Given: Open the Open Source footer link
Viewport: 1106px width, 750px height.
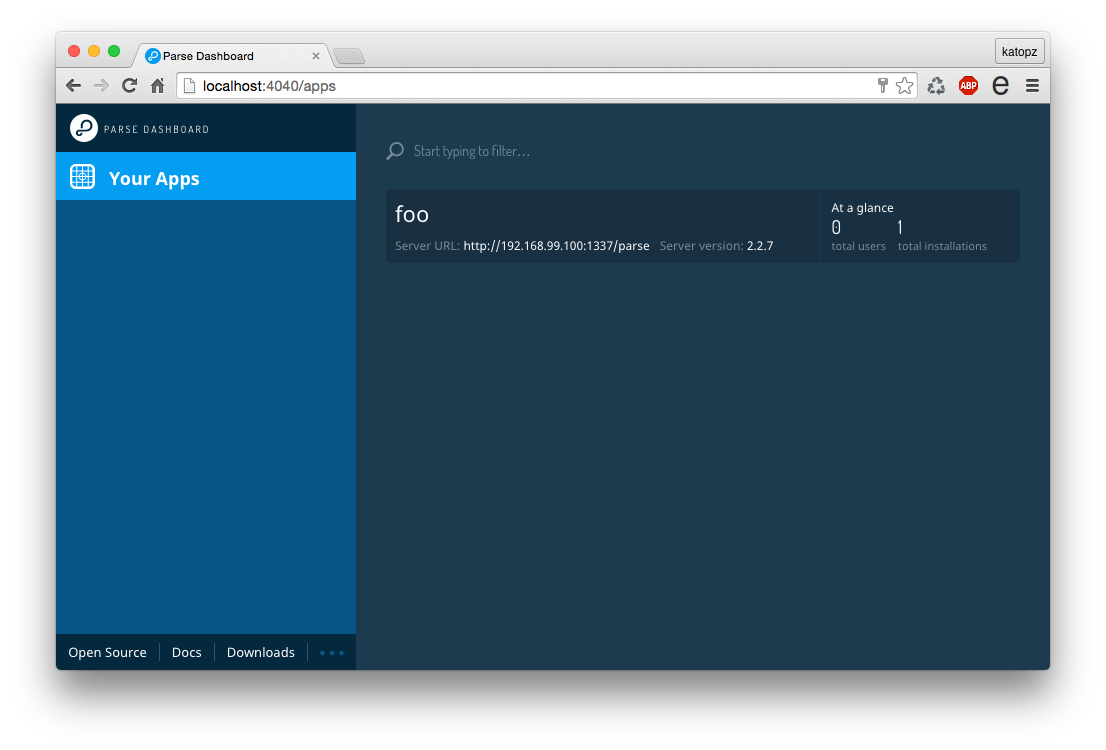Looking at the screenshot, I should pos(107,652).
